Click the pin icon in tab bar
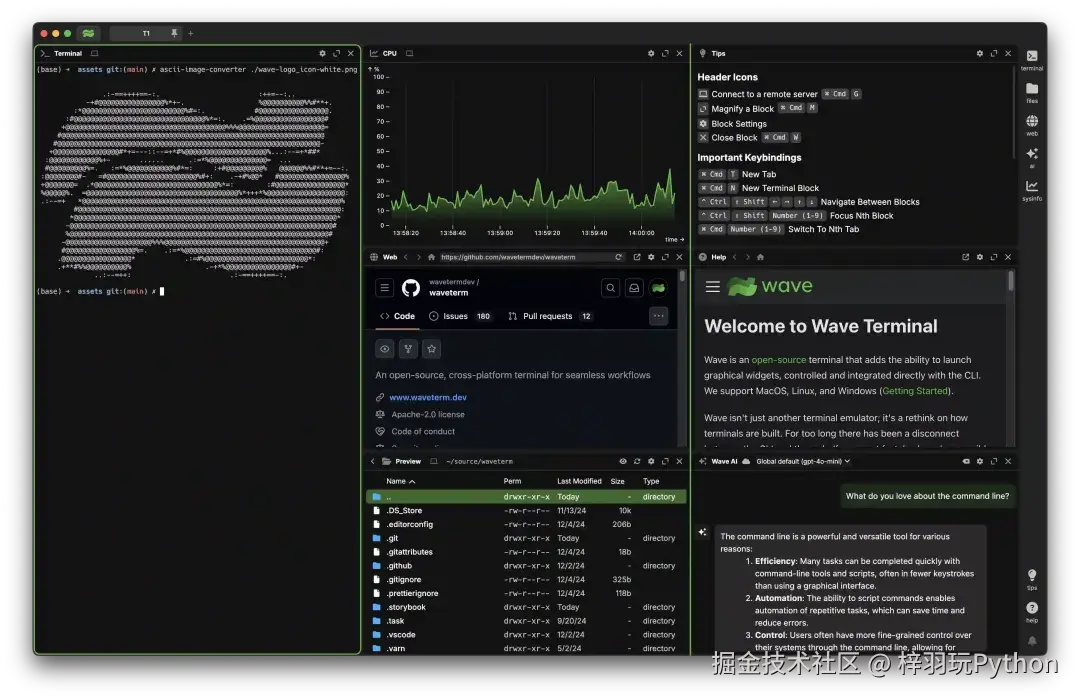This screenshot has width=1080, height=699. click(174, 33)
